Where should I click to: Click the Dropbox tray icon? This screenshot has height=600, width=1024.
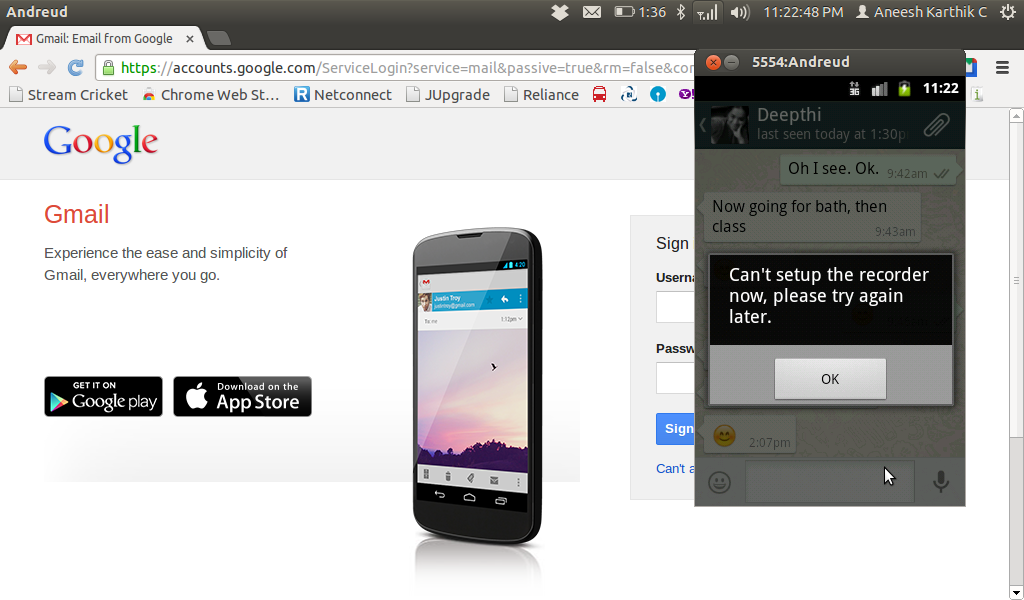(x=560, y=12)
